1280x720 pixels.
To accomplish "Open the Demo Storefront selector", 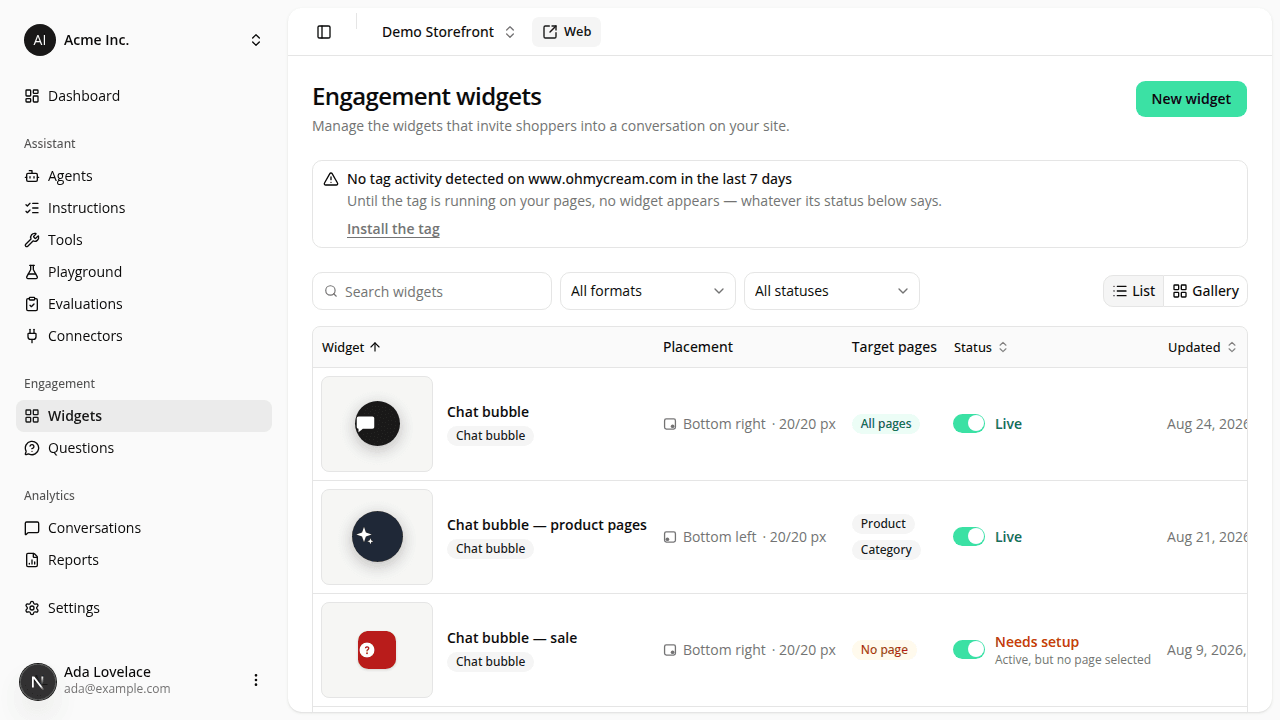I will coord(448,32).
